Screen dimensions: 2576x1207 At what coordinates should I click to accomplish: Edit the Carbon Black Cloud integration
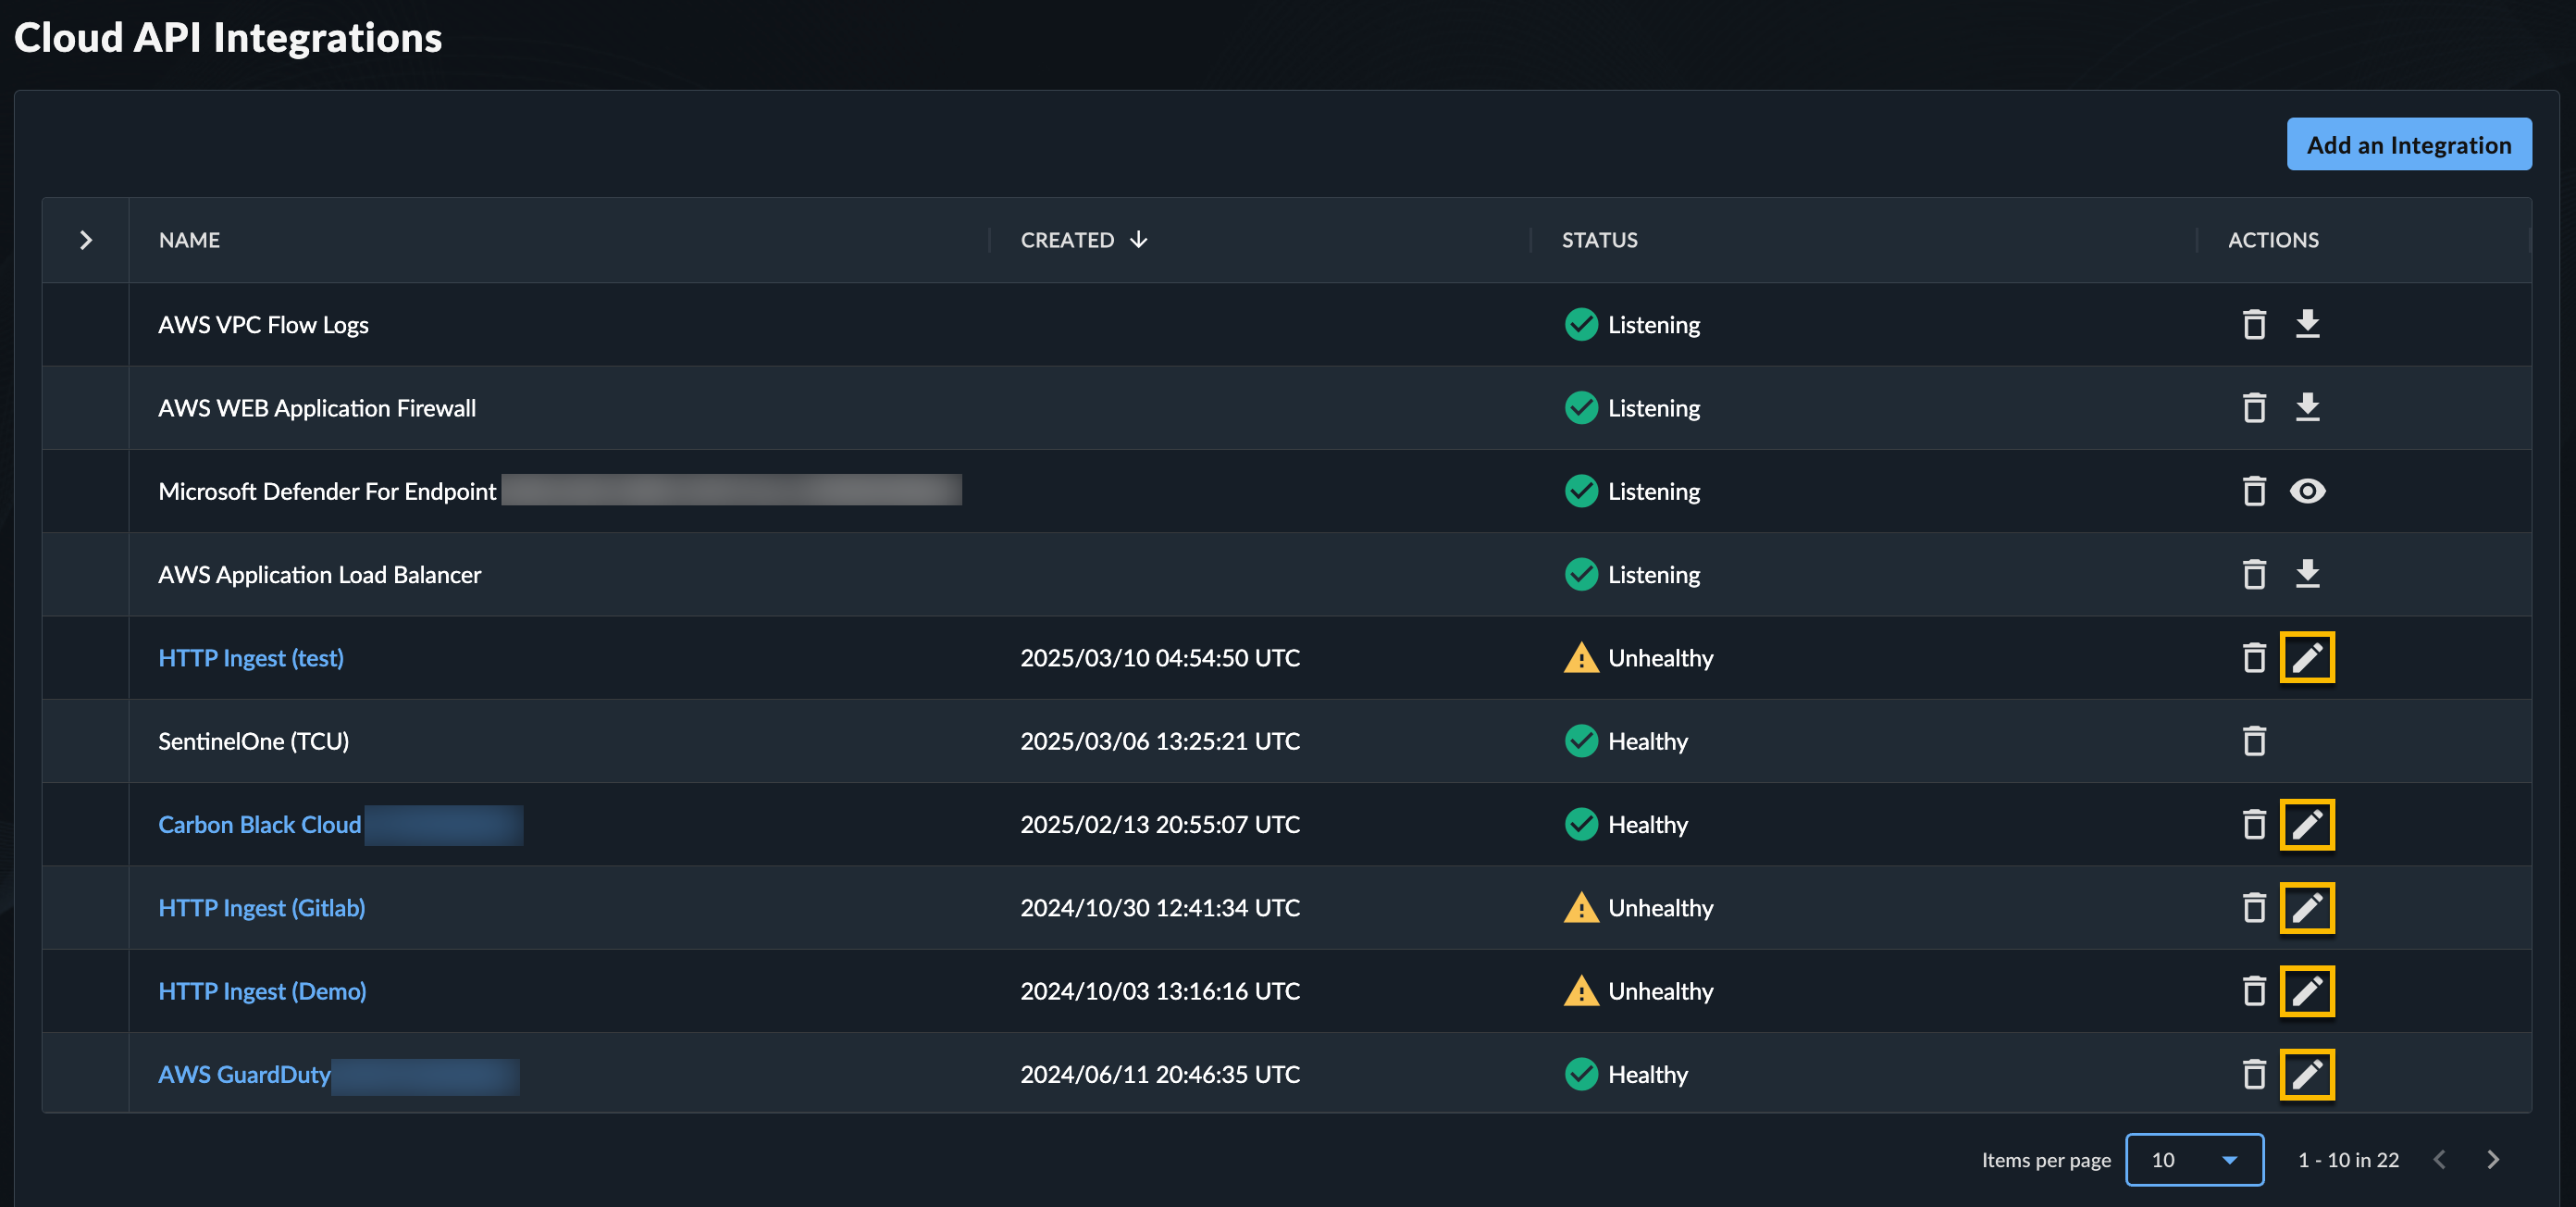pos(2307,825)
